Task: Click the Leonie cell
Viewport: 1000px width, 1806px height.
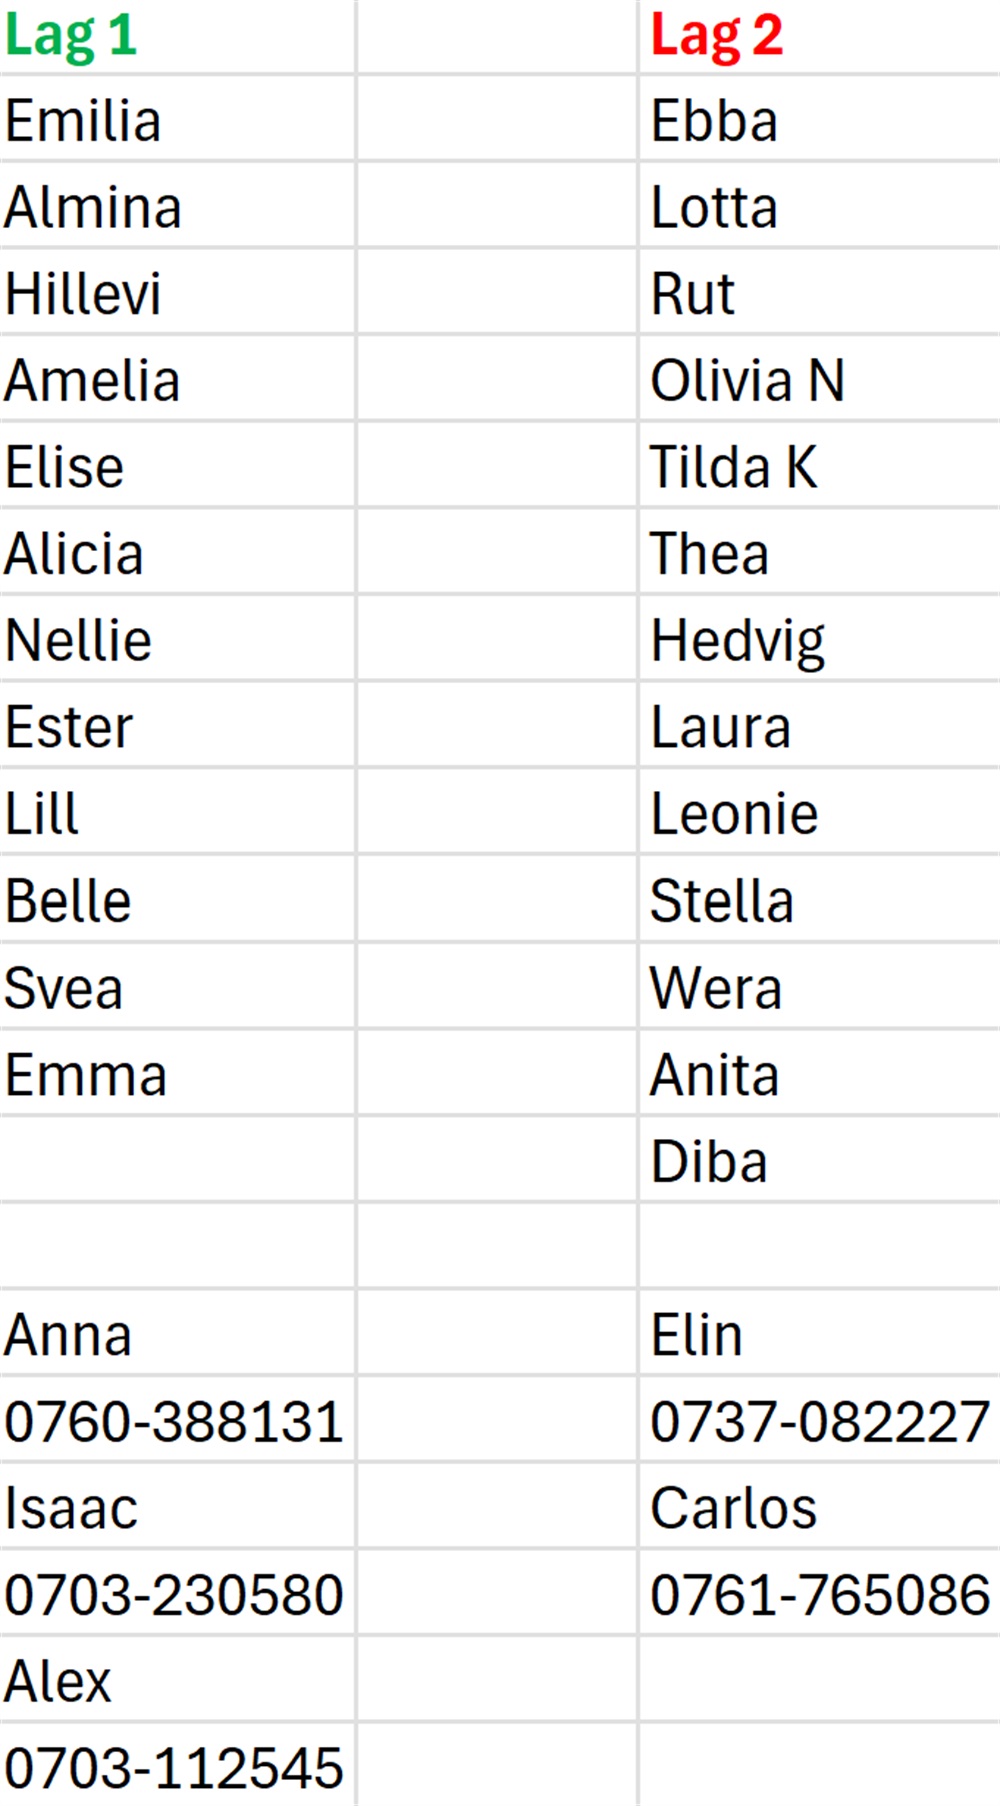Action: [735, 814]
